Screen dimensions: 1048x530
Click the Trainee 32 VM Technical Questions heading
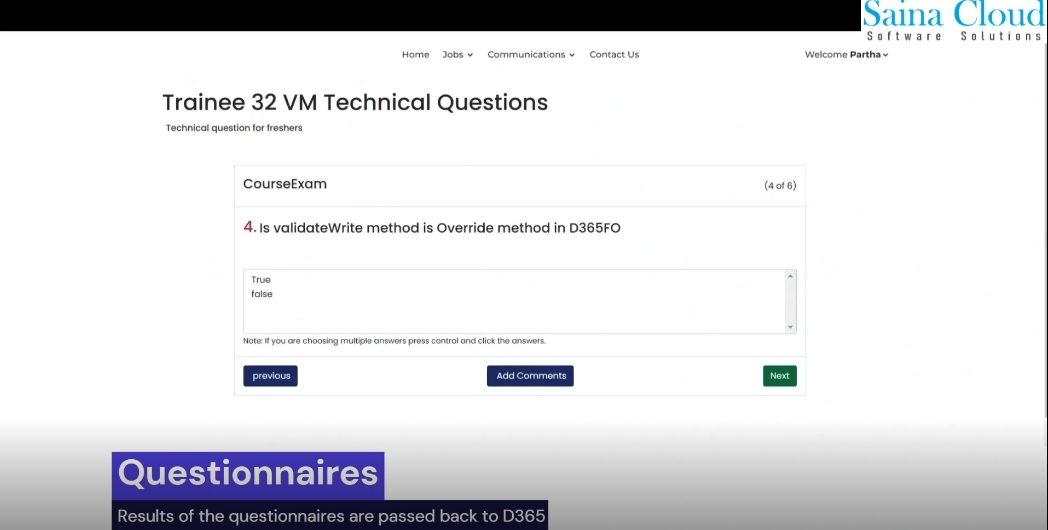point(355,102)
